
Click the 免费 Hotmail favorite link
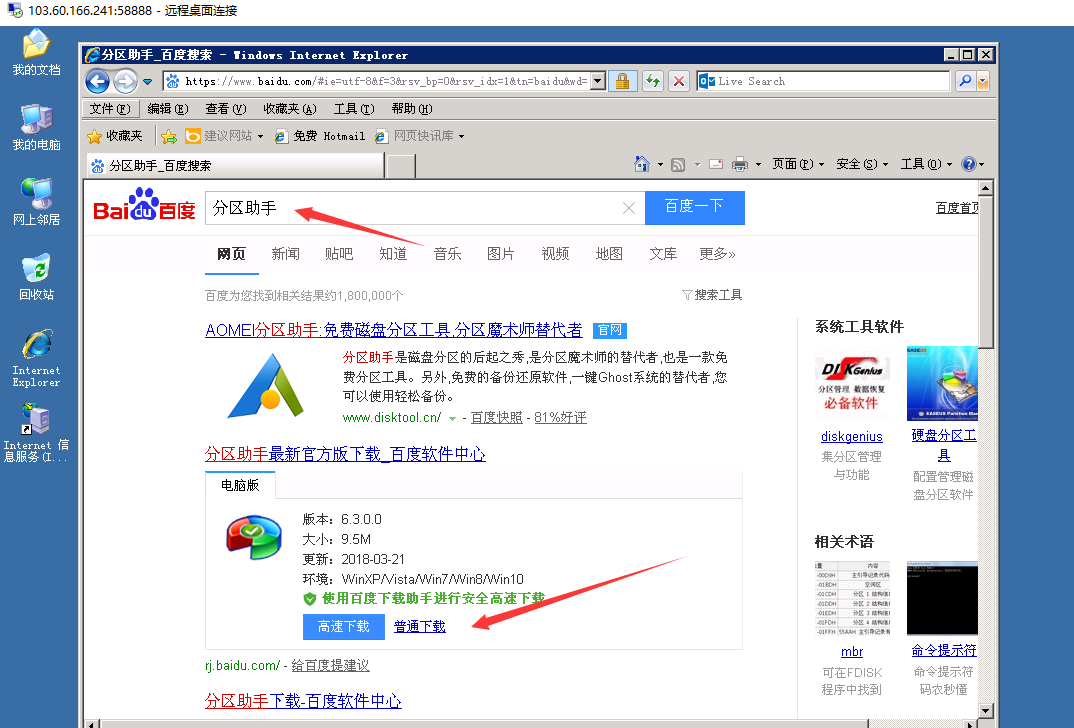[320, 136]
